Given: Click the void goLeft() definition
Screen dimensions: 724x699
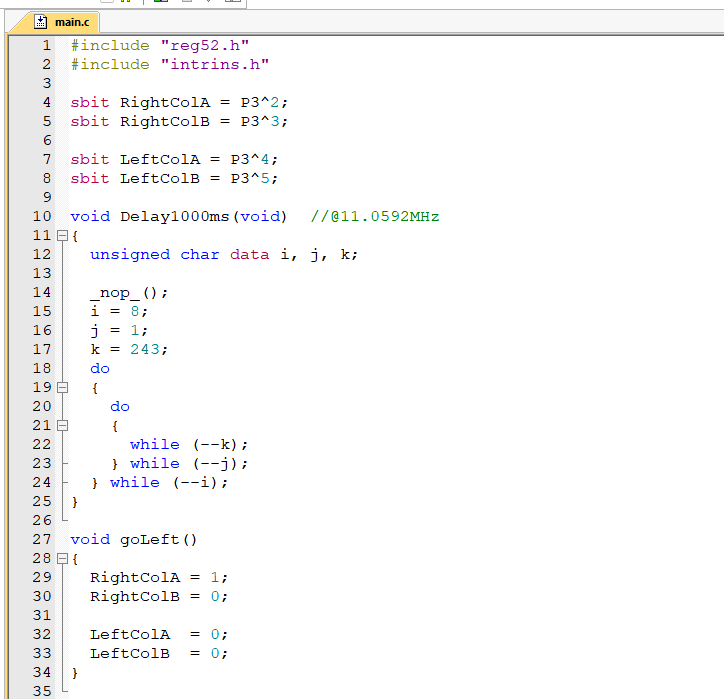Looking at the screenshot, I should click(x=134, y=539).
